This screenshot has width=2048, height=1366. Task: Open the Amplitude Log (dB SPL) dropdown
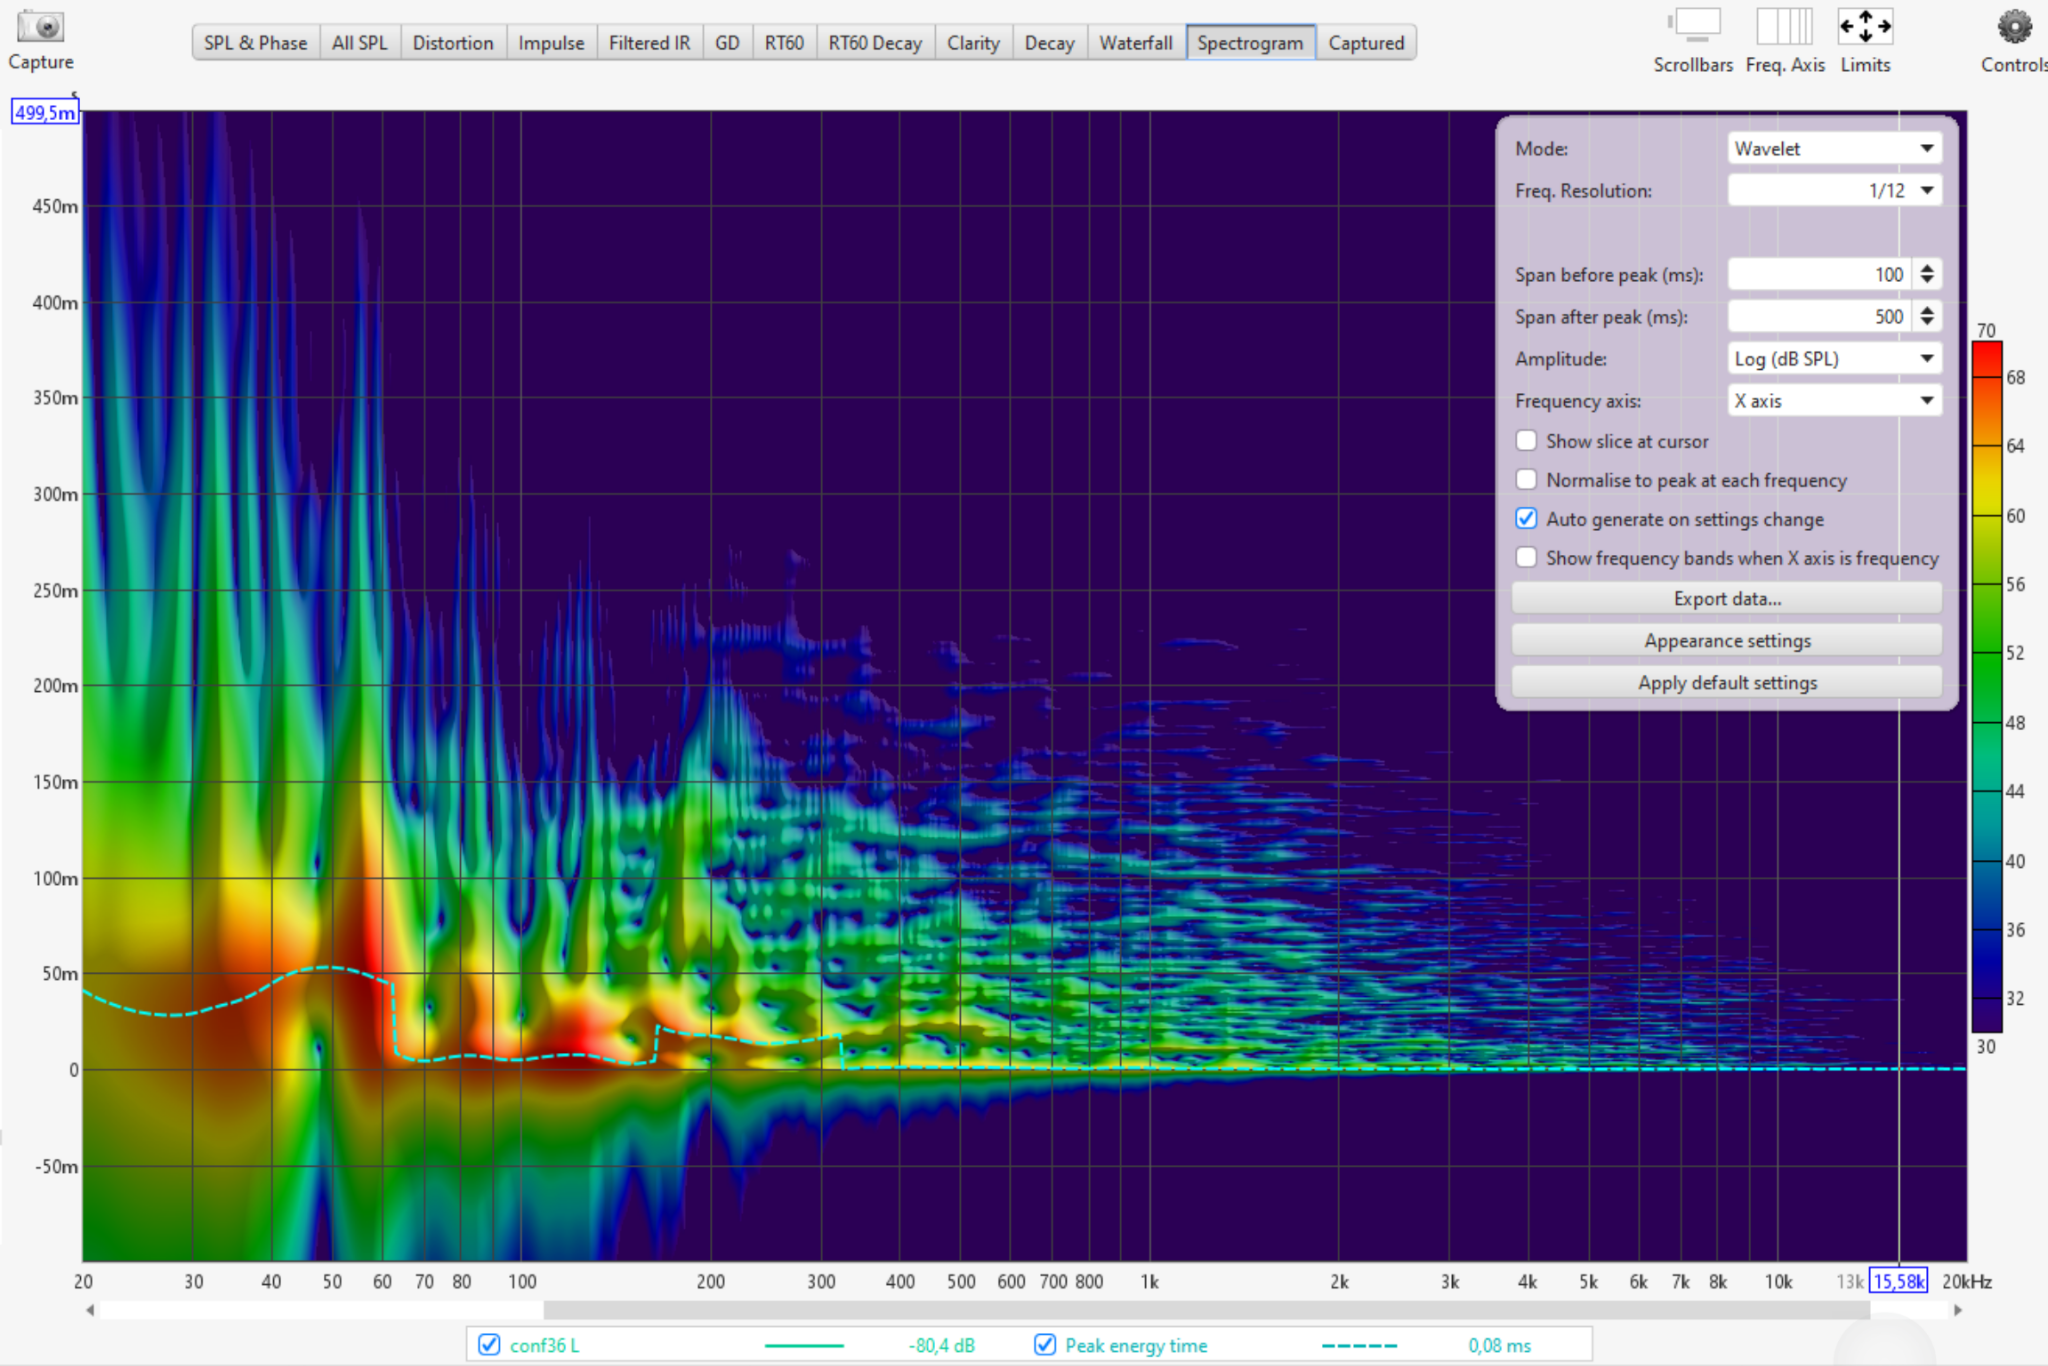tap(1835, 358)
